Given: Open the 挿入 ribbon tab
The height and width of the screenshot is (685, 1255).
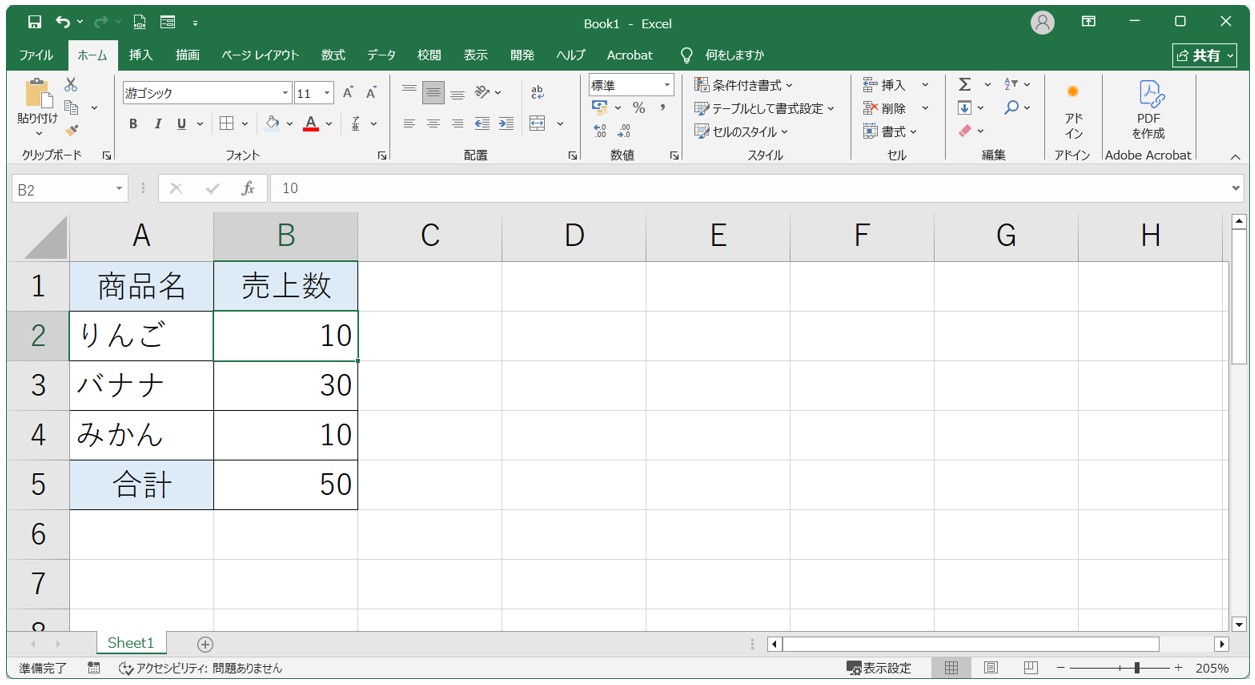Looking at the screenshot, I should tap(141, 55).
